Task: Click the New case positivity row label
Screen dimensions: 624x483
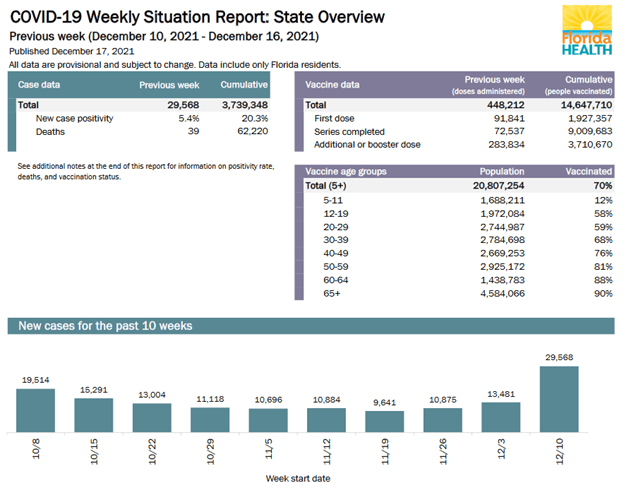Action: coord(74,118)
